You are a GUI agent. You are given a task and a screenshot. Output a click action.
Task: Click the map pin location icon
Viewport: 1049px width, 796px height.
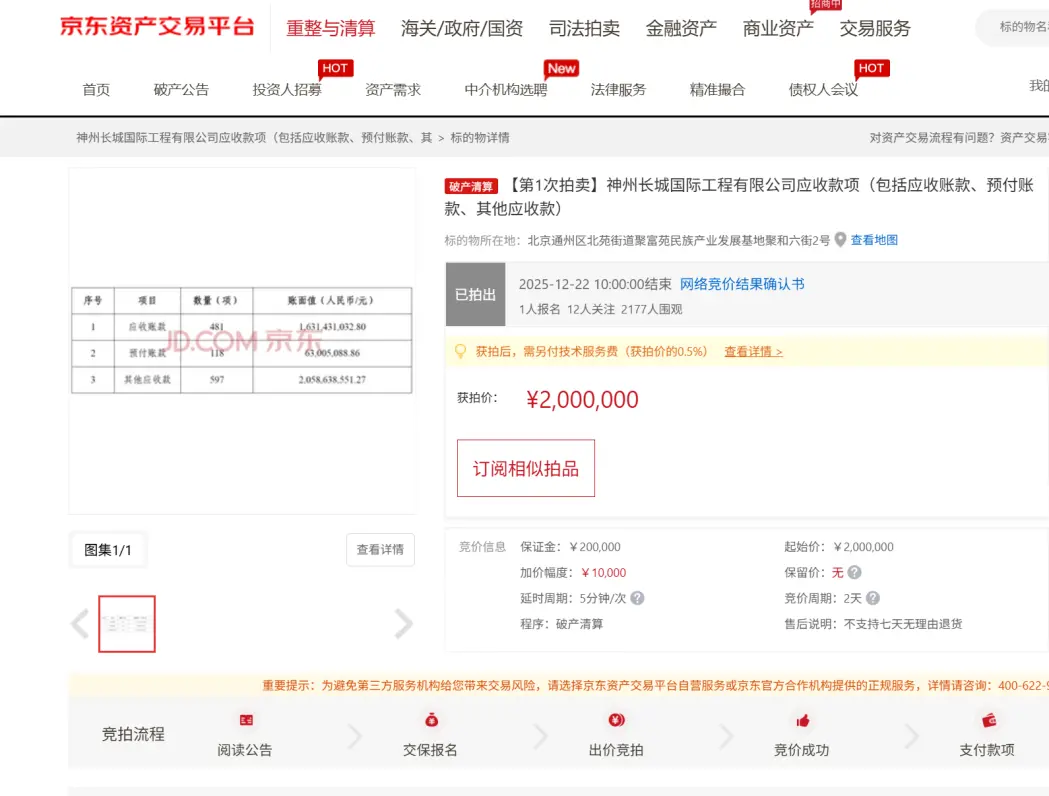840,240
